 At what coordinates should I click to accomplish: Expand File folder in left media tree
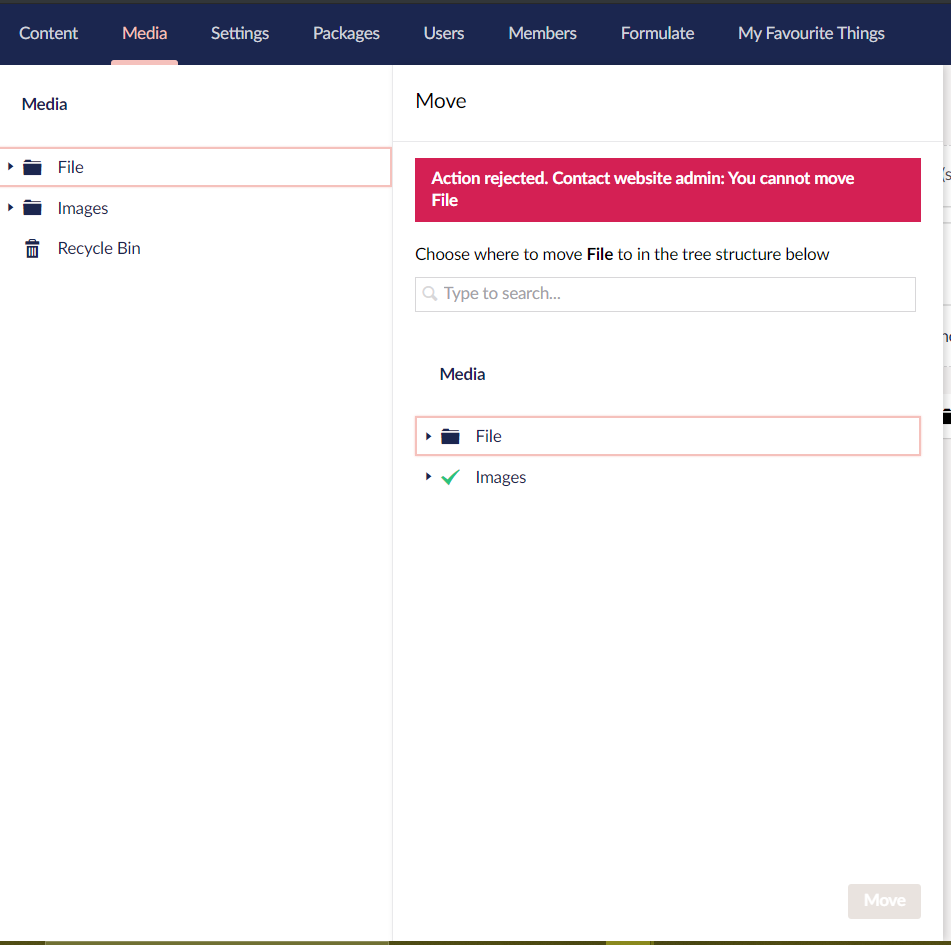click(10, 166)
